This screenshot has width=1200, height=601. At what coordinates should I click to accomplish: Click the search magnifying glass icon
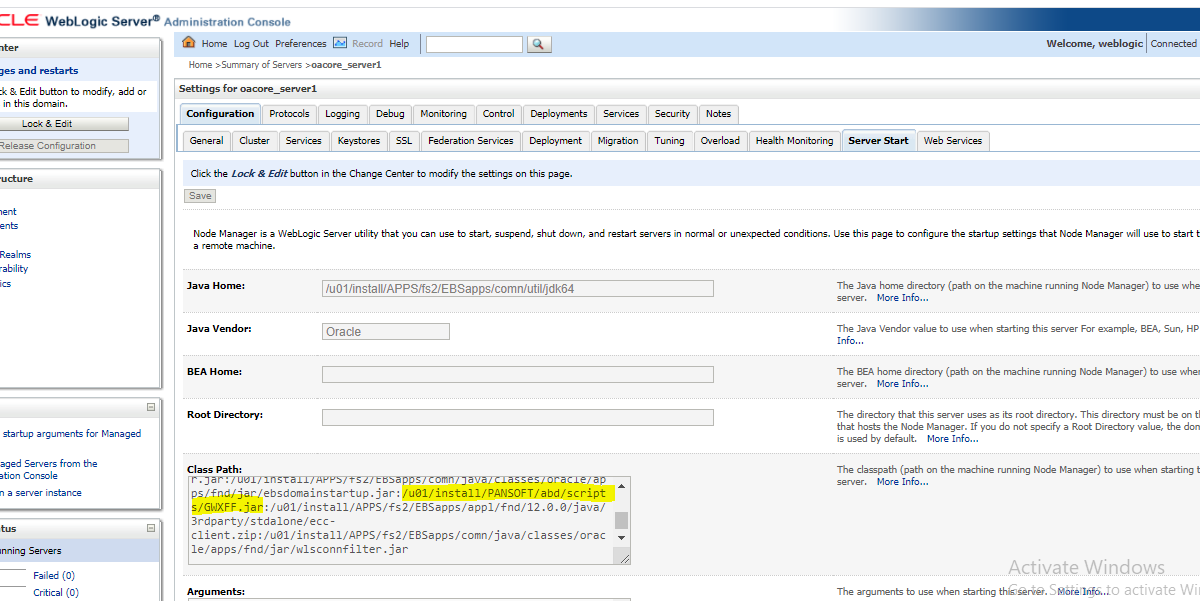pos(538,43)
